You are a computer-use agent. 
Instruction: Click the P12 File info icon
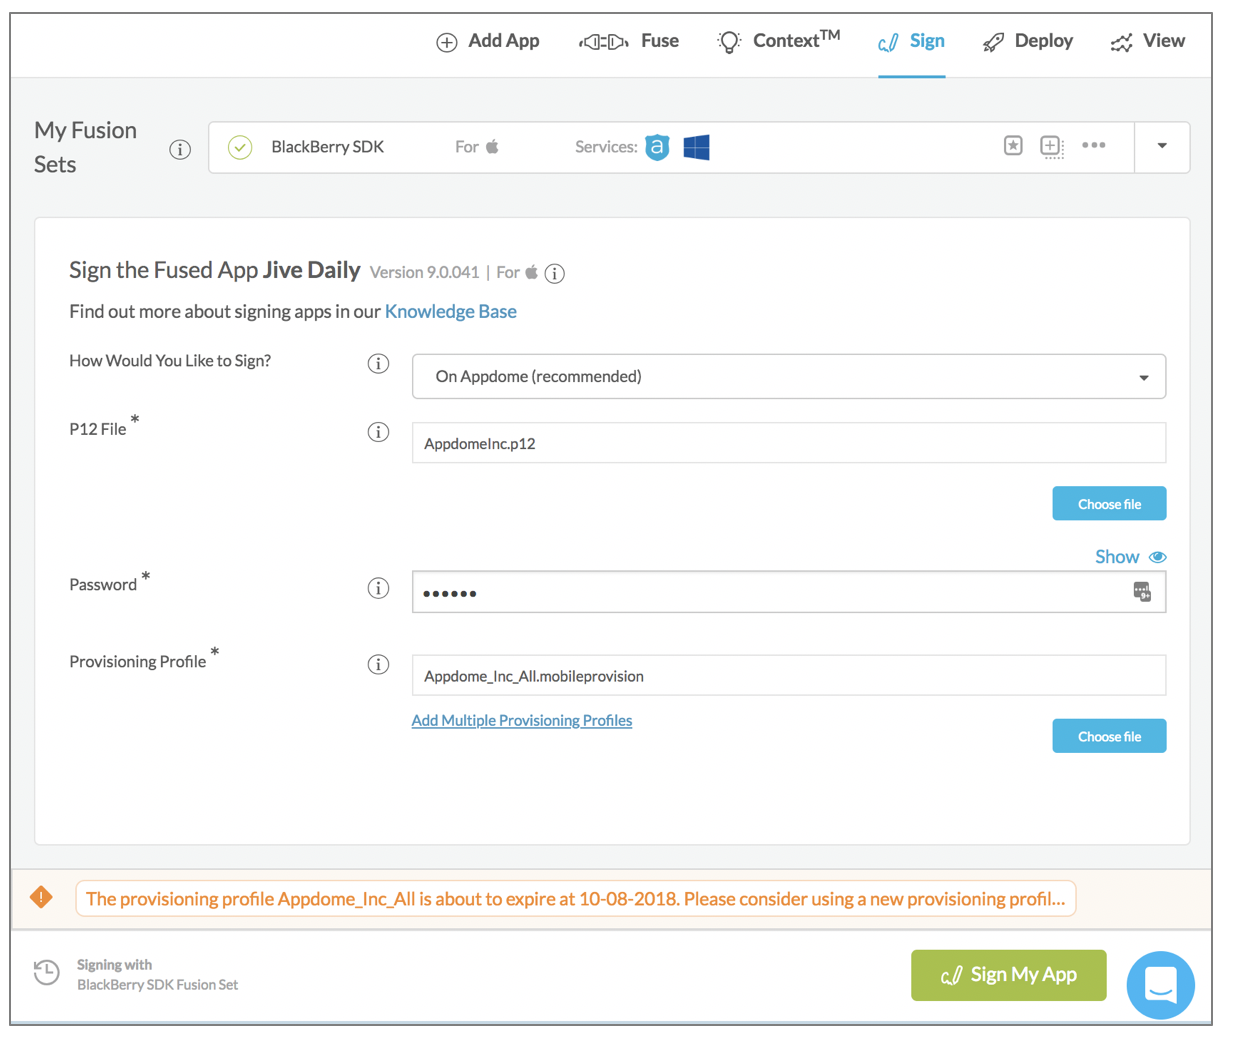378,432
